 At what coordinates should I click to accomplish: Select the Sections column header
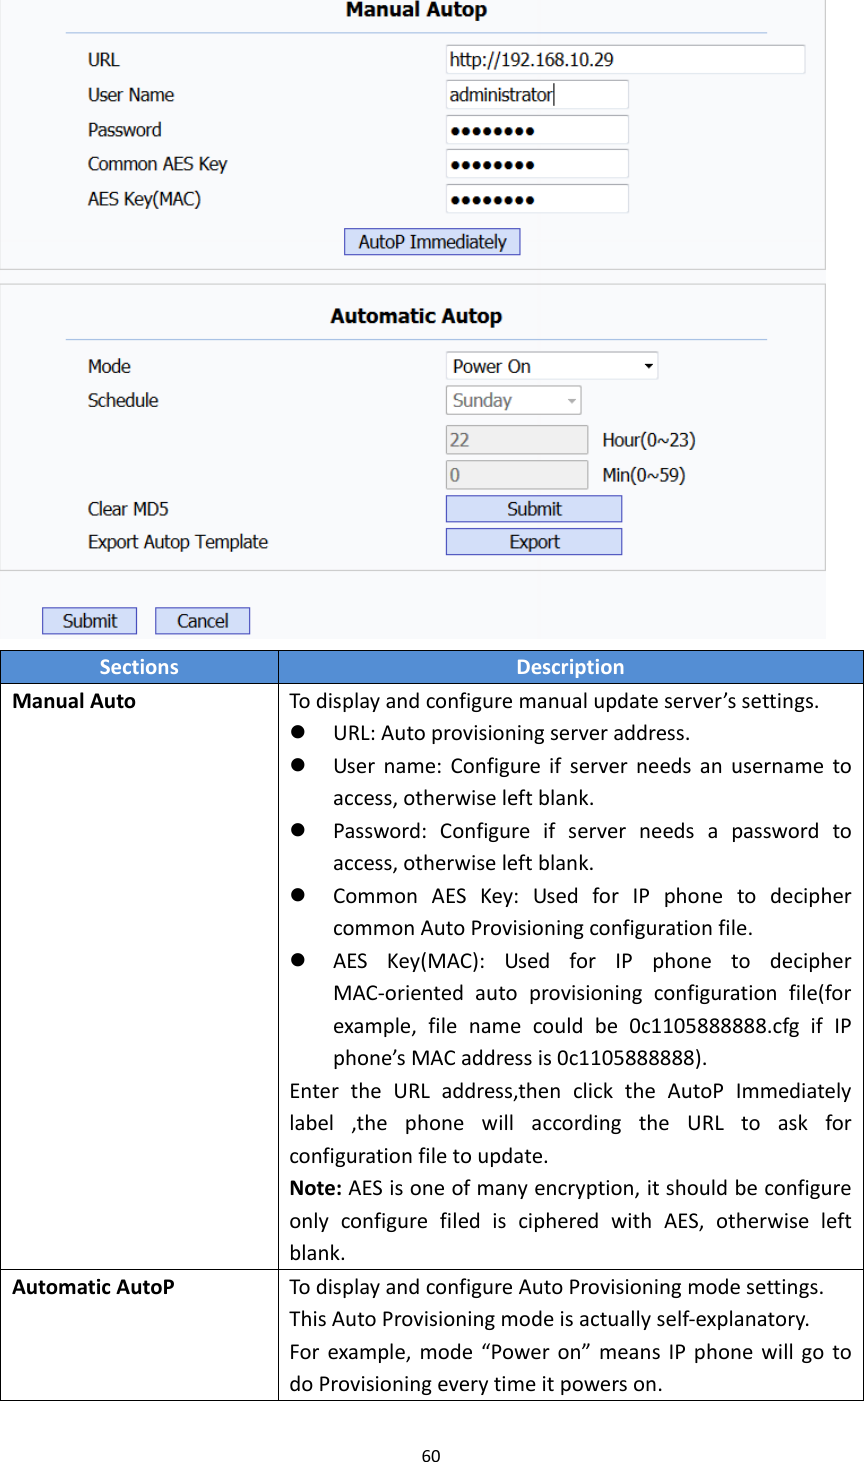pos(139,666)
